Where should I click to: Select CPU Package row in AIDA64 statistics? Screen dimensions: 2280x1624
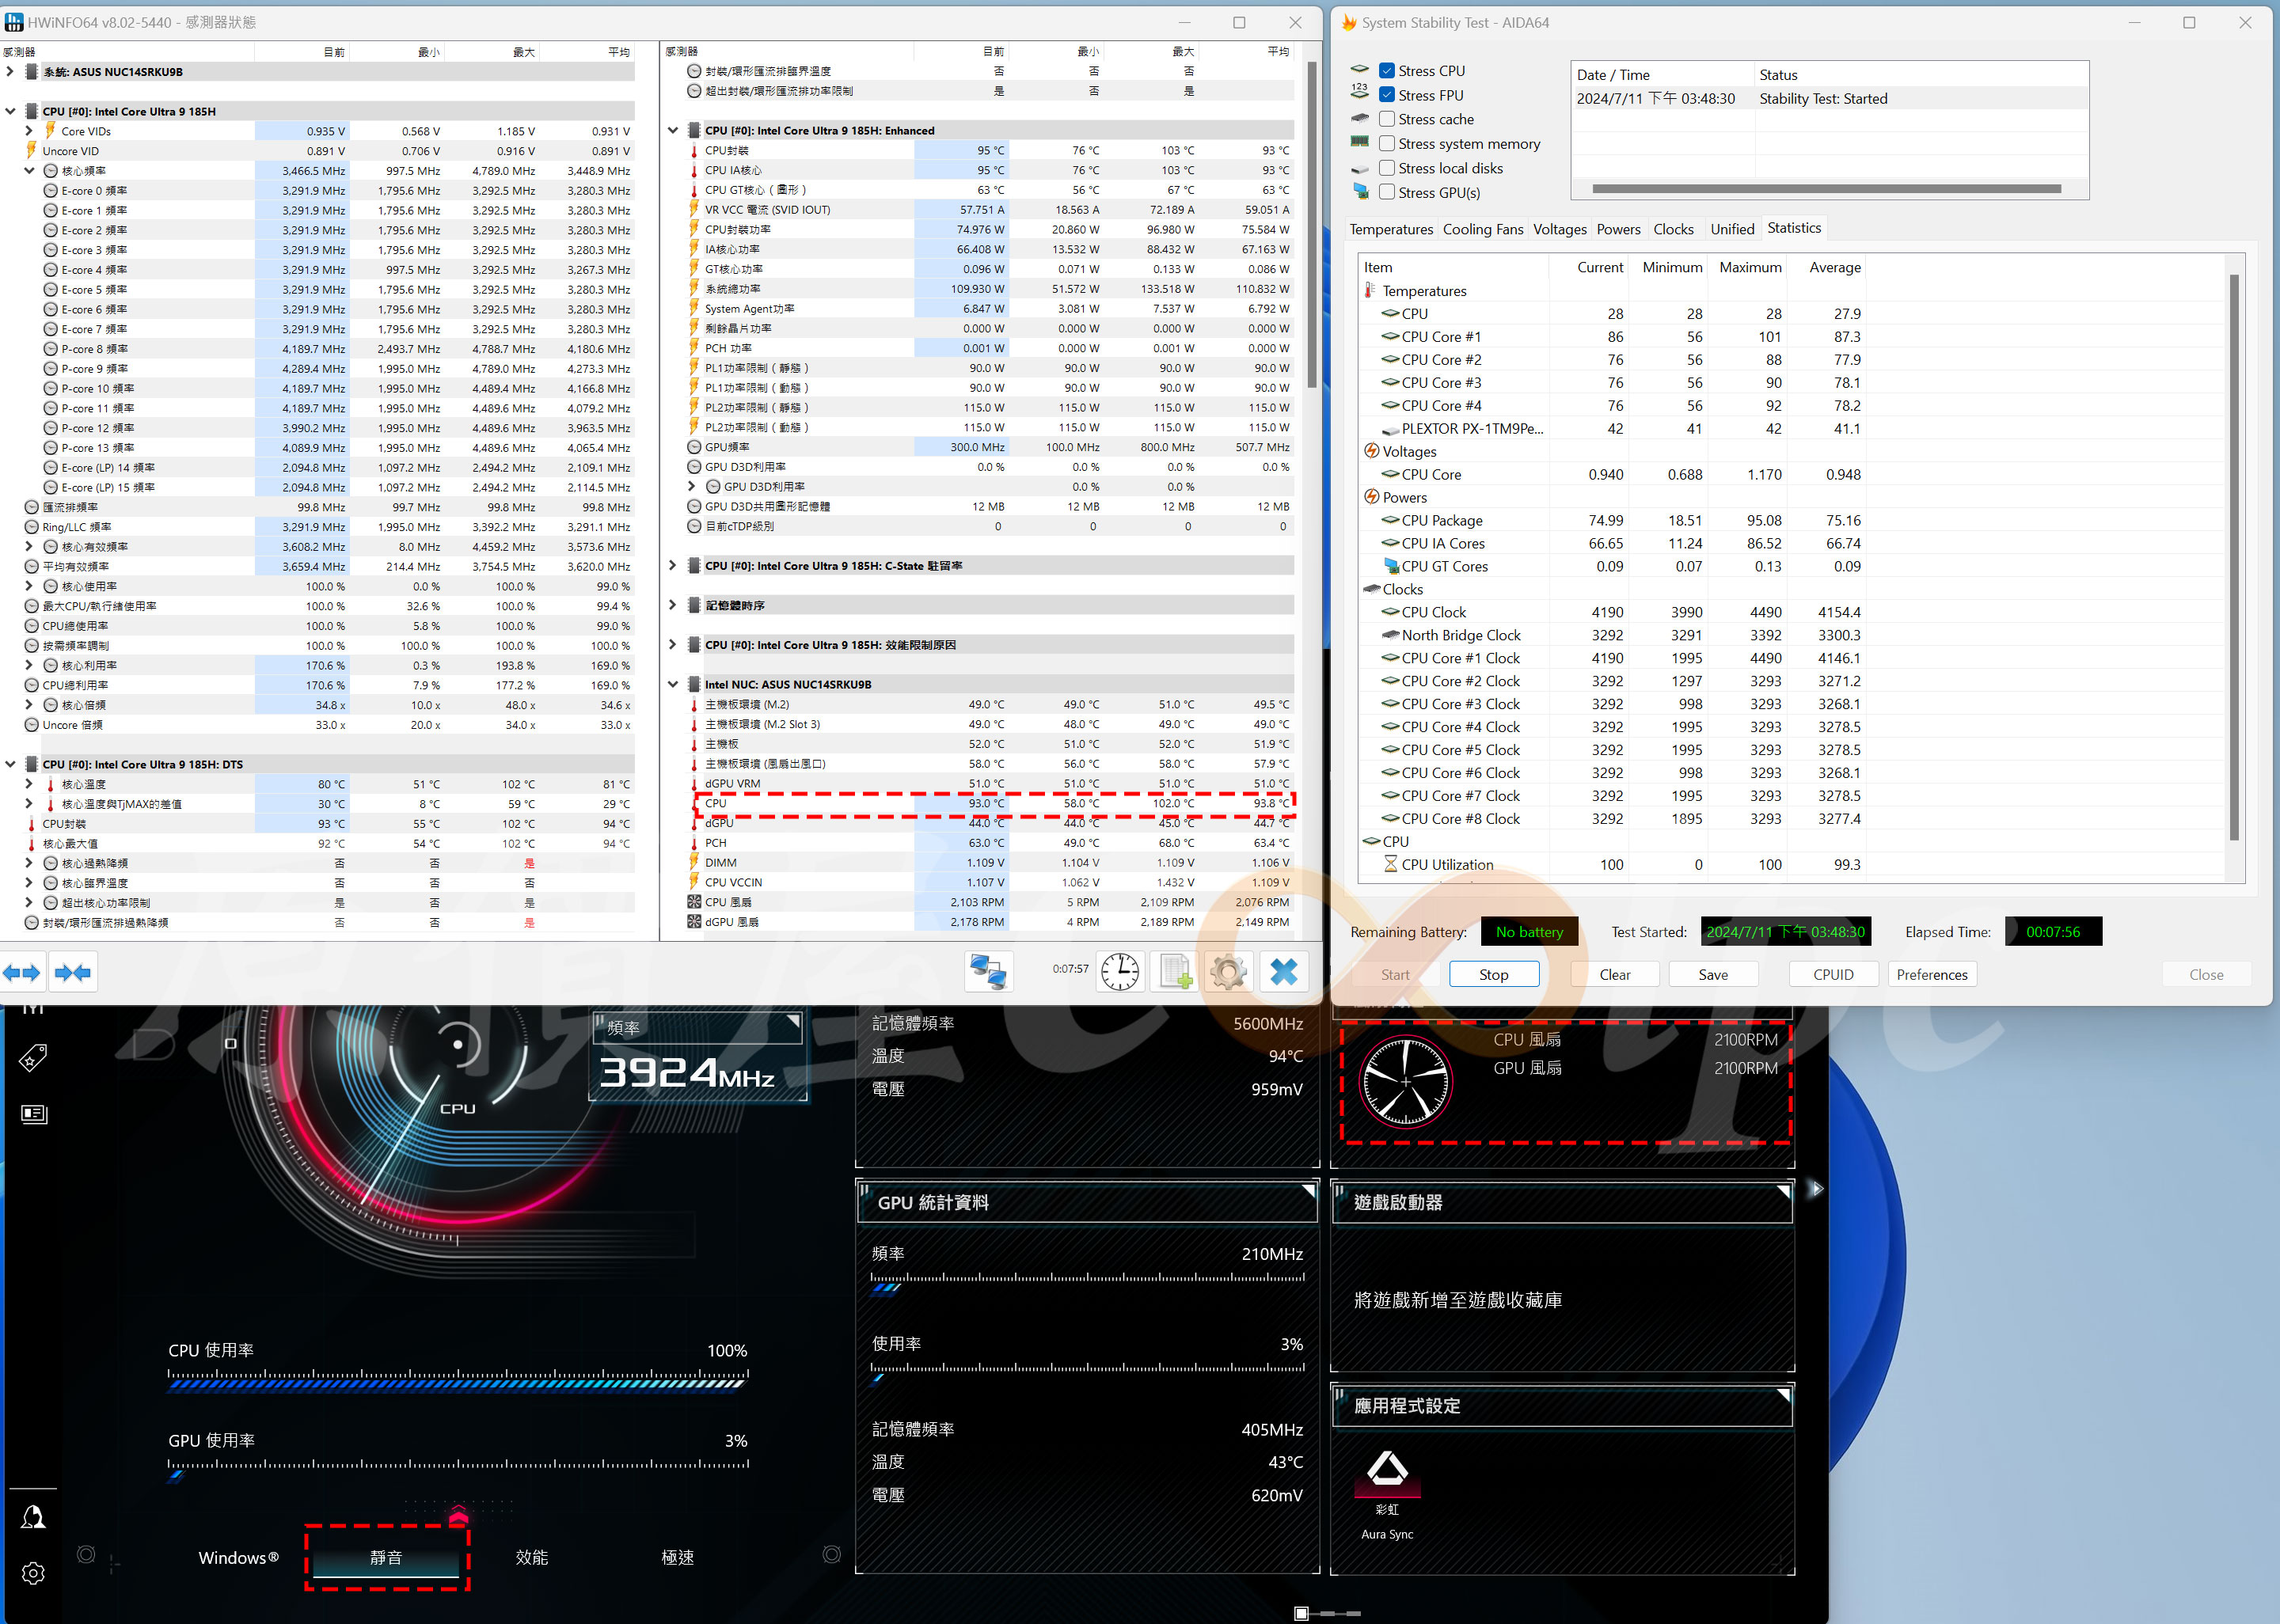(x=1612, y=520)
